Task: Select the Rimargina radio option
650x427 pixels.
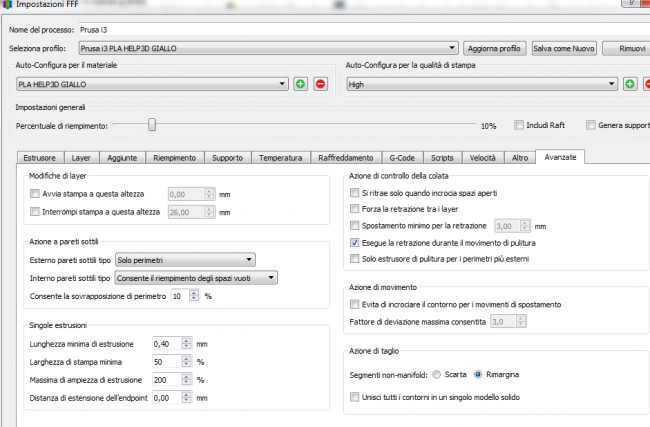Action: point(479,374)
